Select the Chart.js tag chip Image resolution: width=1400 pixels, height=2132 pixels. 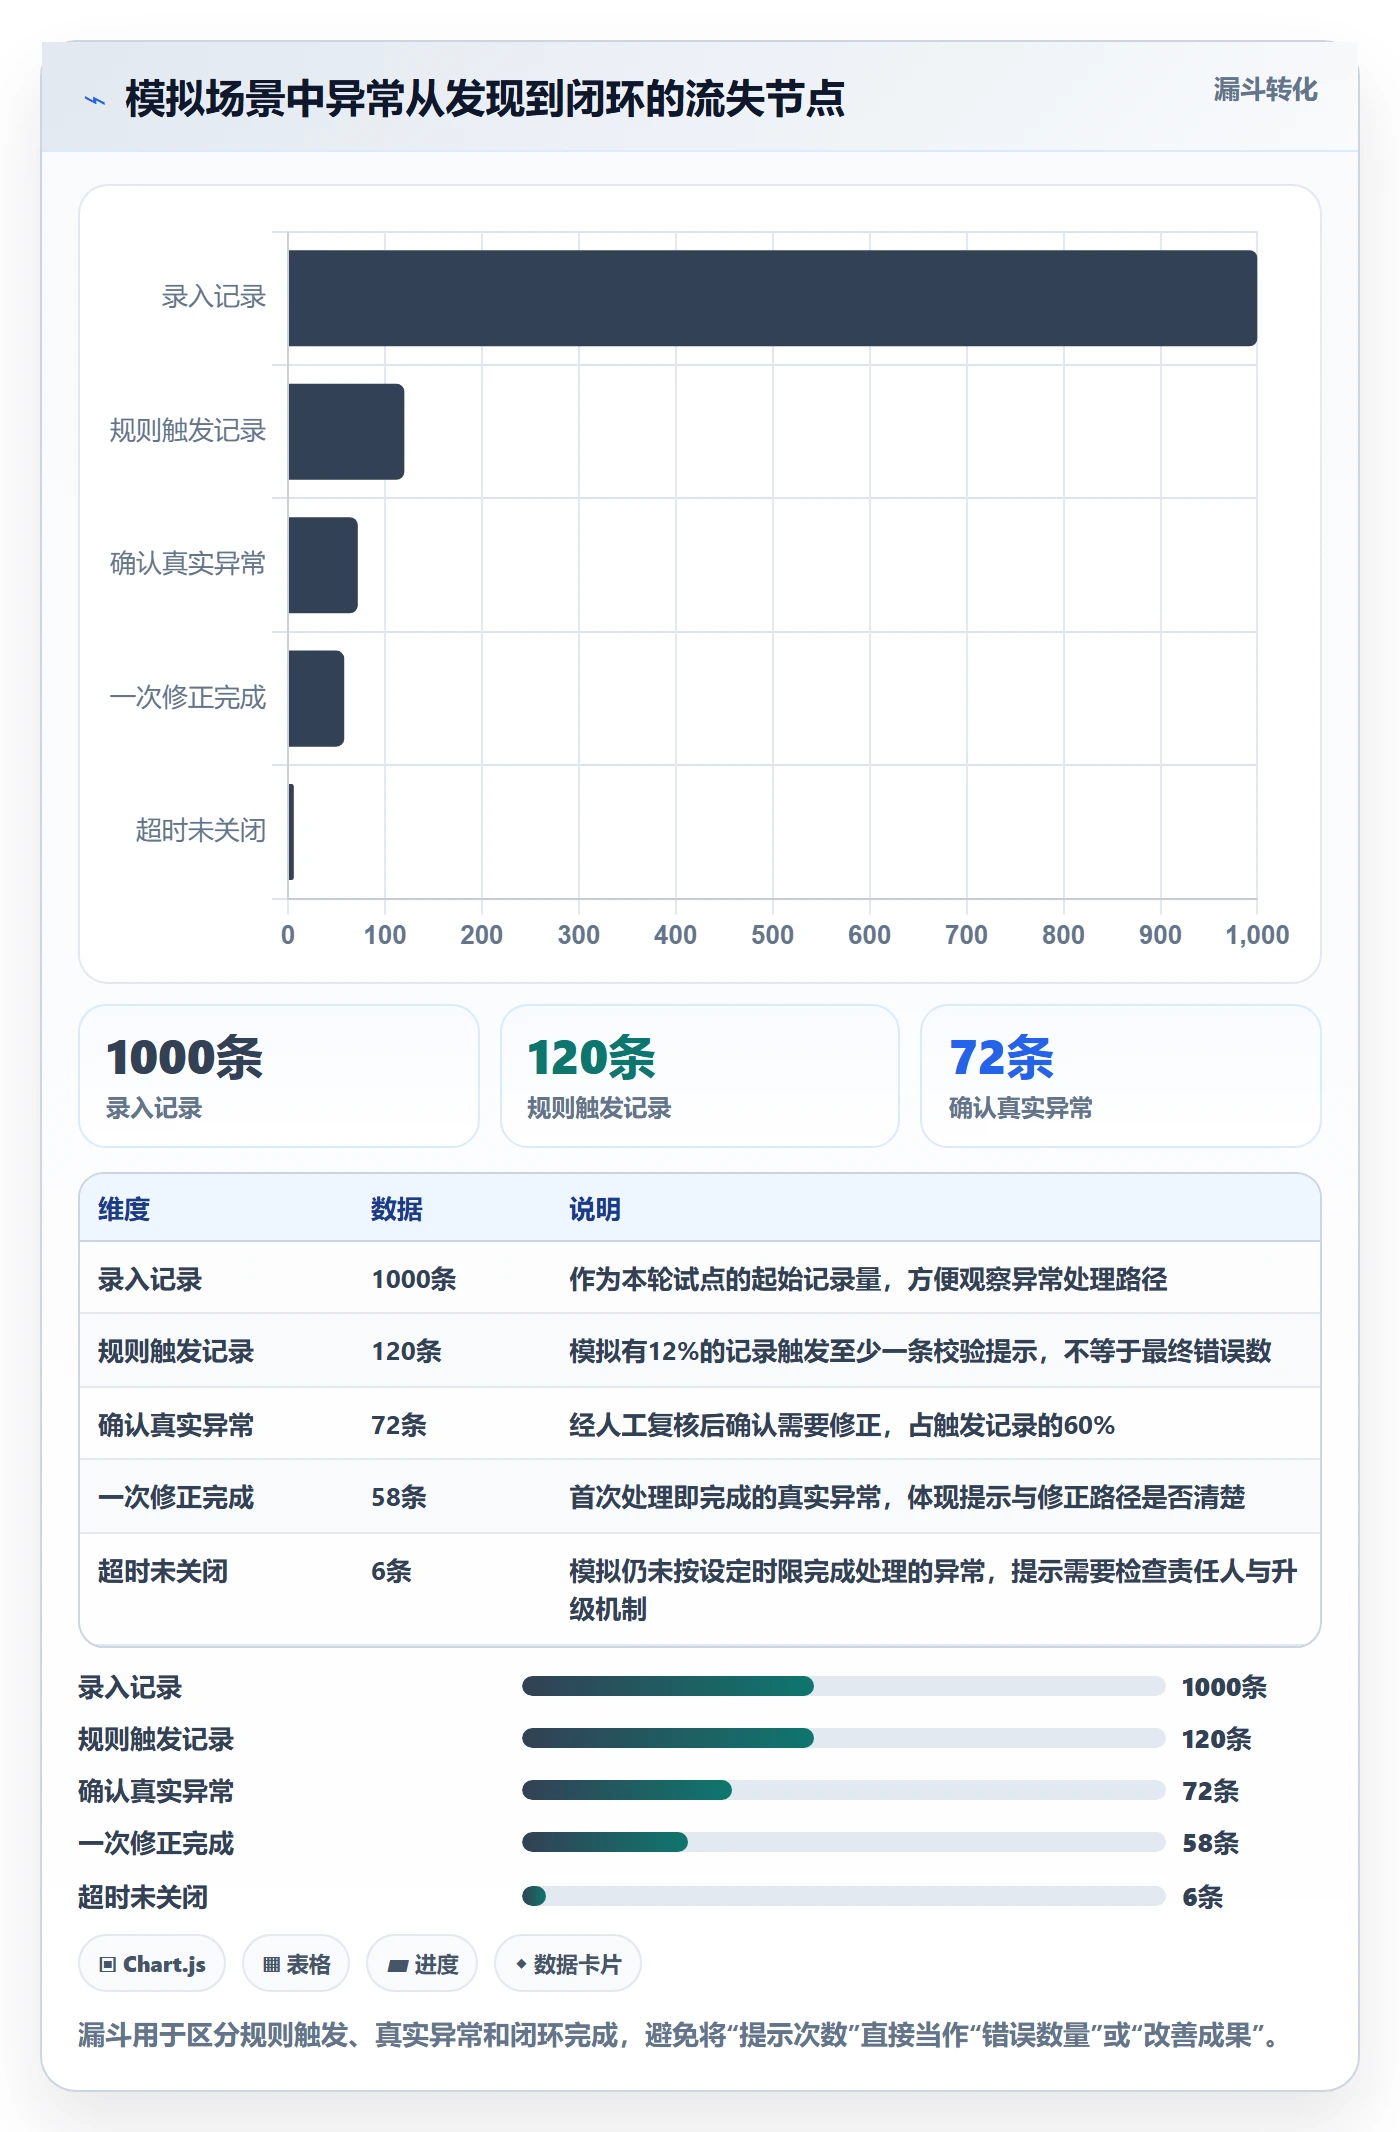coord(152,1964)
